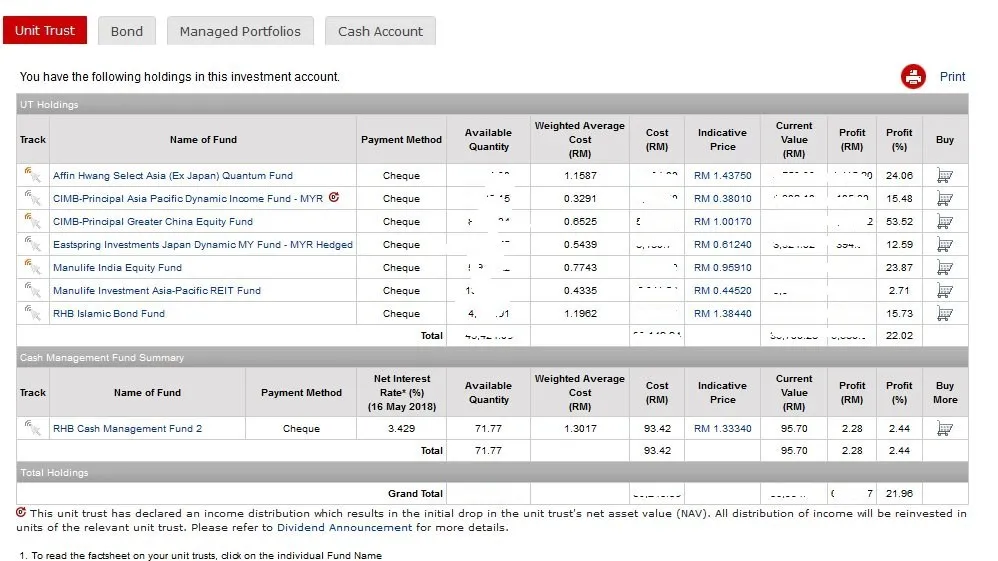Open CIMB-Principal Asia Pacific Dynamic Income Fund - MYR link
Viewport: 998px width, 561px height.
188,198
